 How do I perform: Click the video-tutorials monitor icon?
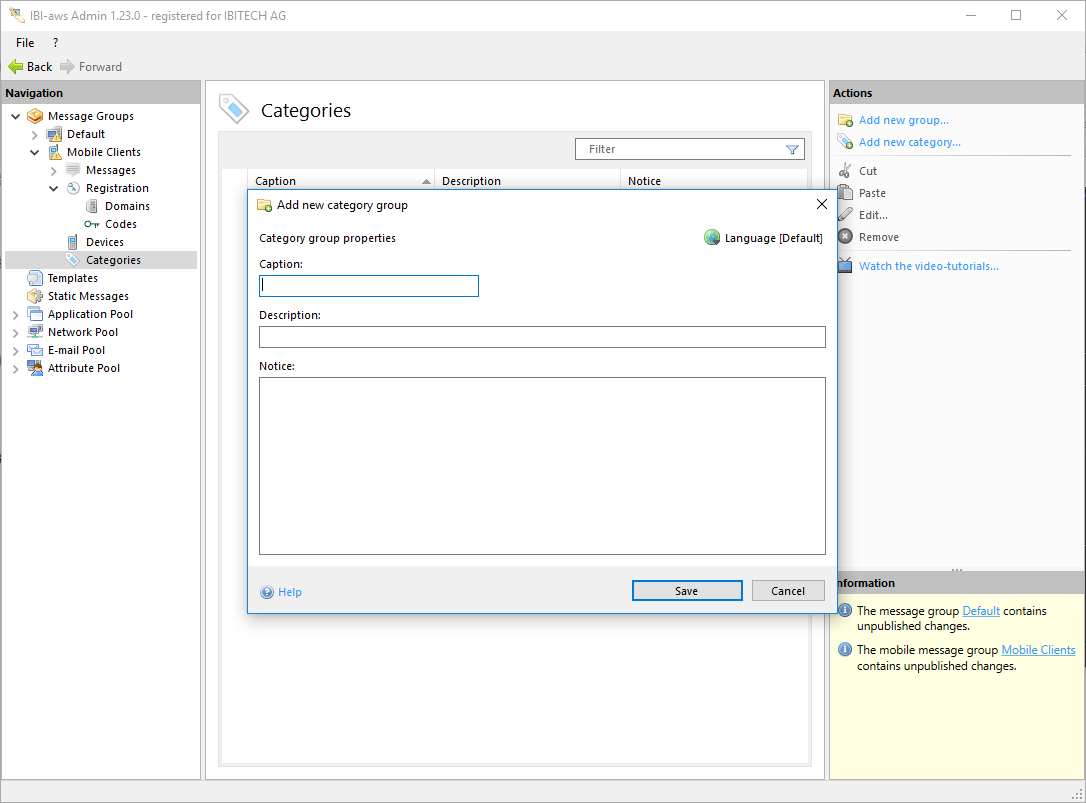click(x=845, y=266)
